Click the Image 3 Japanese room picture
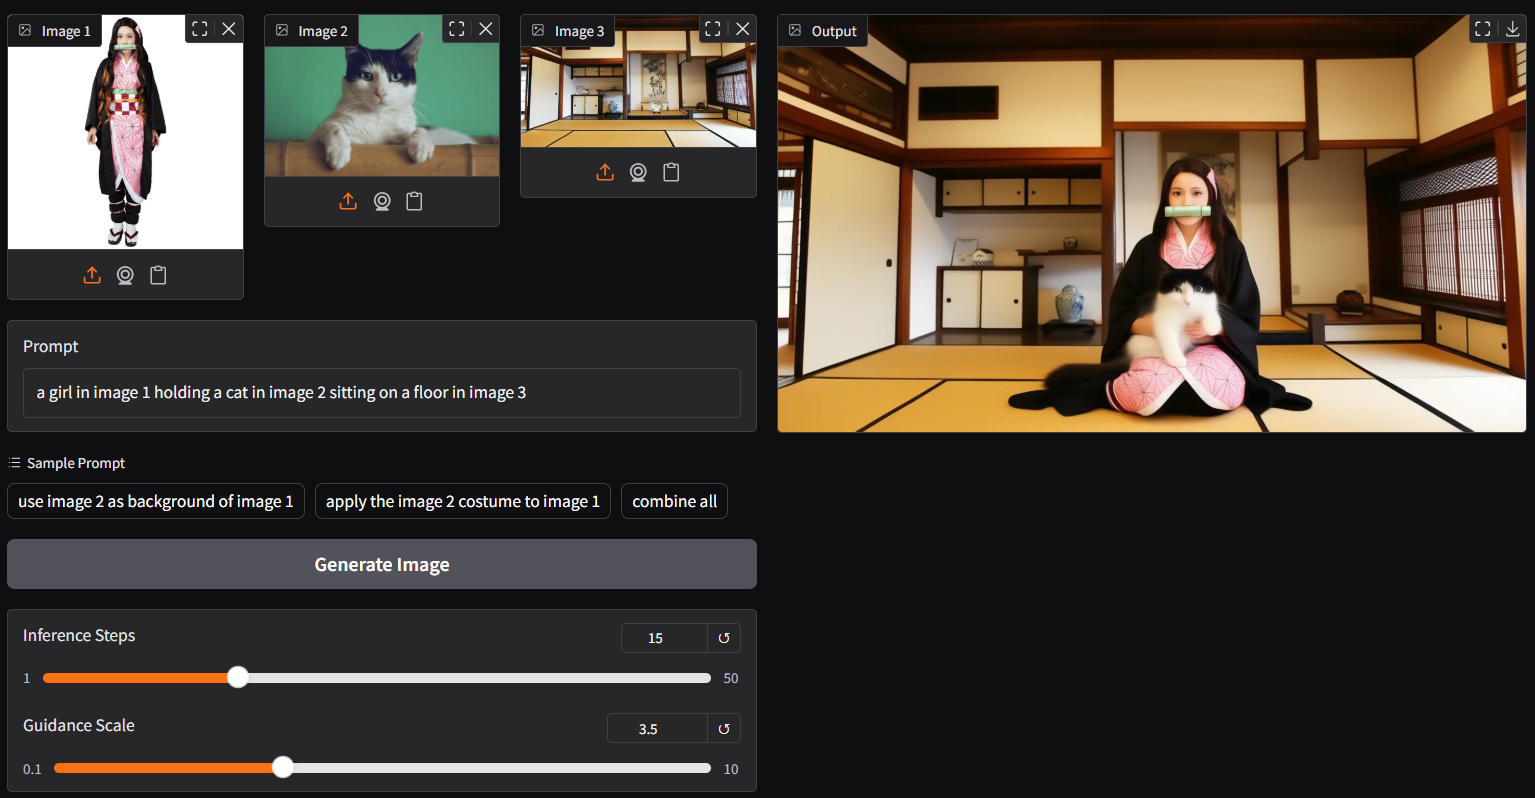 (638, 82)
